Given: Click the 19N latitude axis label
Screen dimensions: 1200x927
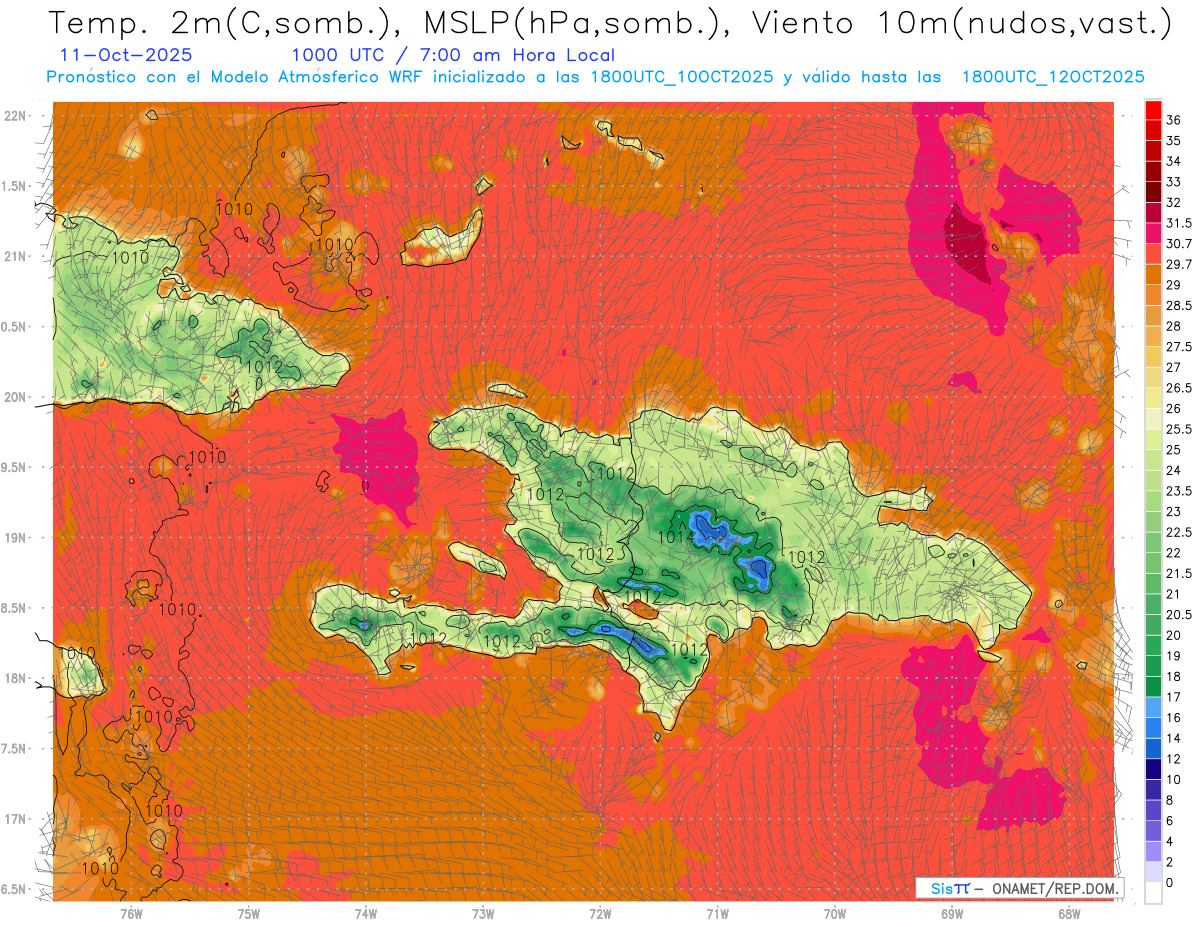Looking at the screenshot, I should 17,538.
